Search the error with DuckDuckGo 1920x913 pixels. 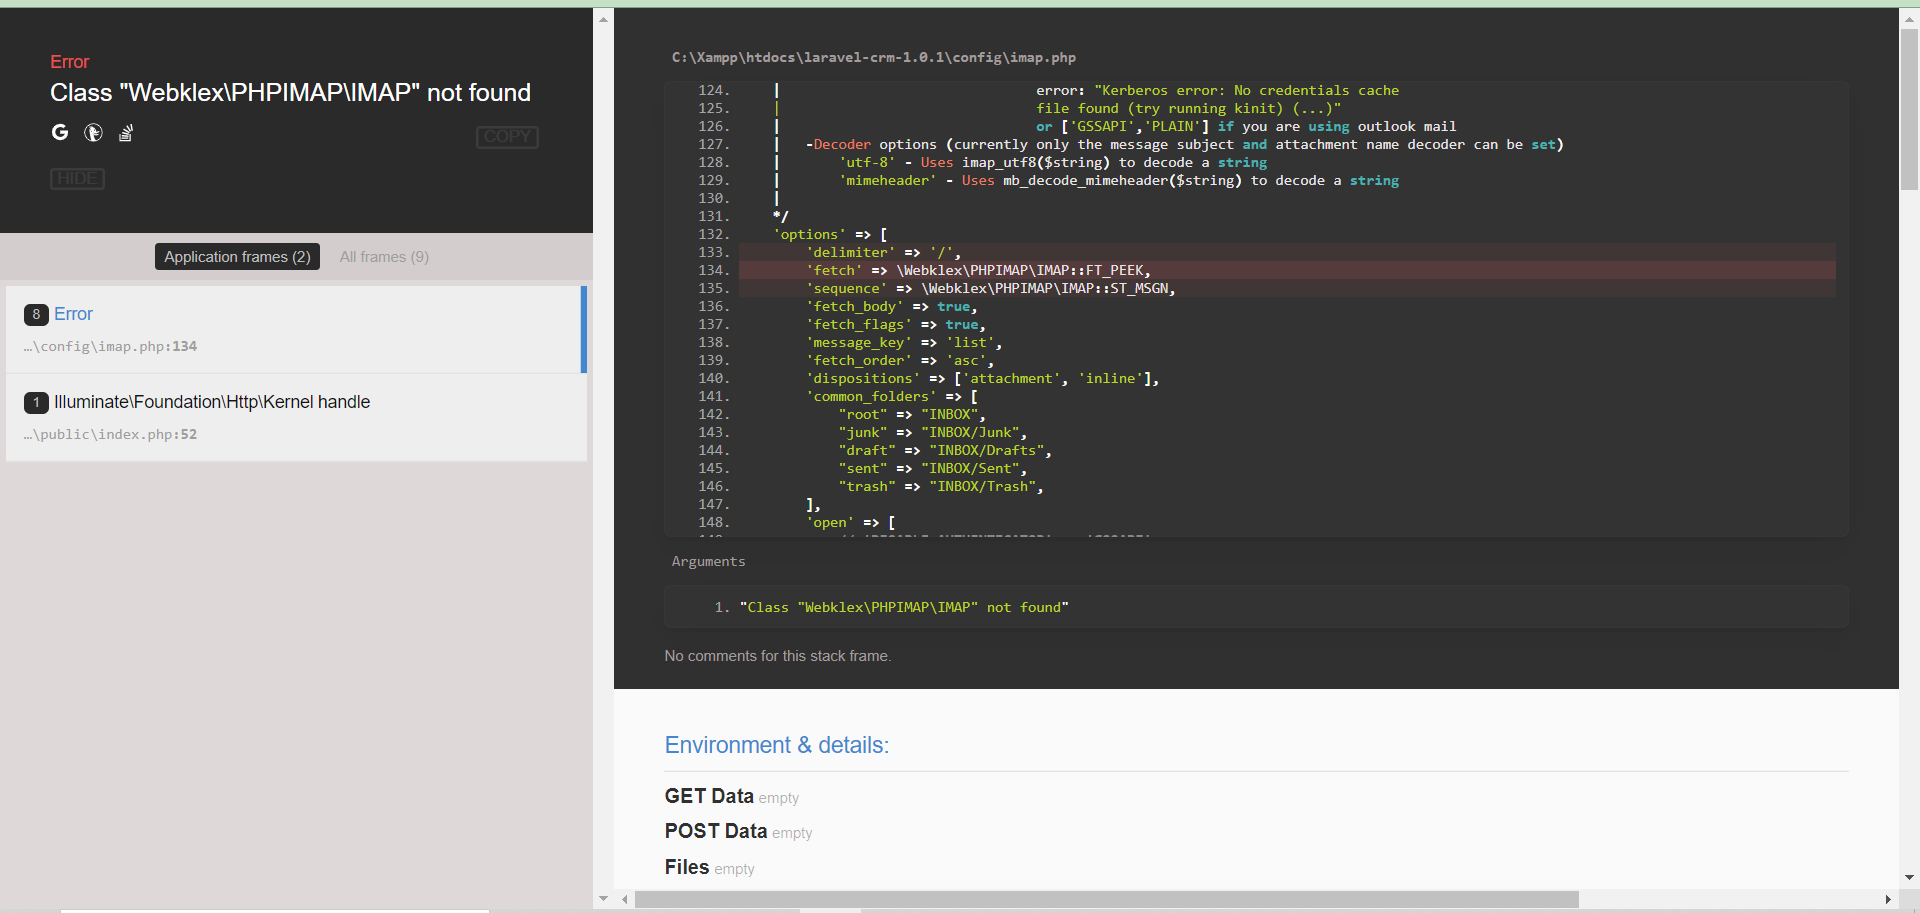92,132
